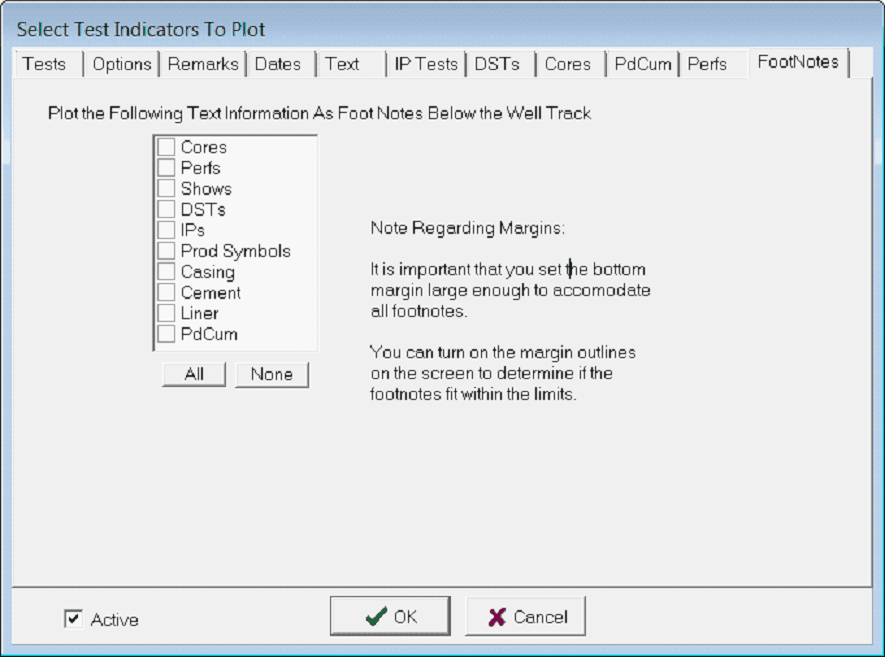Toggle the Casing footnote checkbox
This screenshot has height=658, width=886.
coord(166,272)
